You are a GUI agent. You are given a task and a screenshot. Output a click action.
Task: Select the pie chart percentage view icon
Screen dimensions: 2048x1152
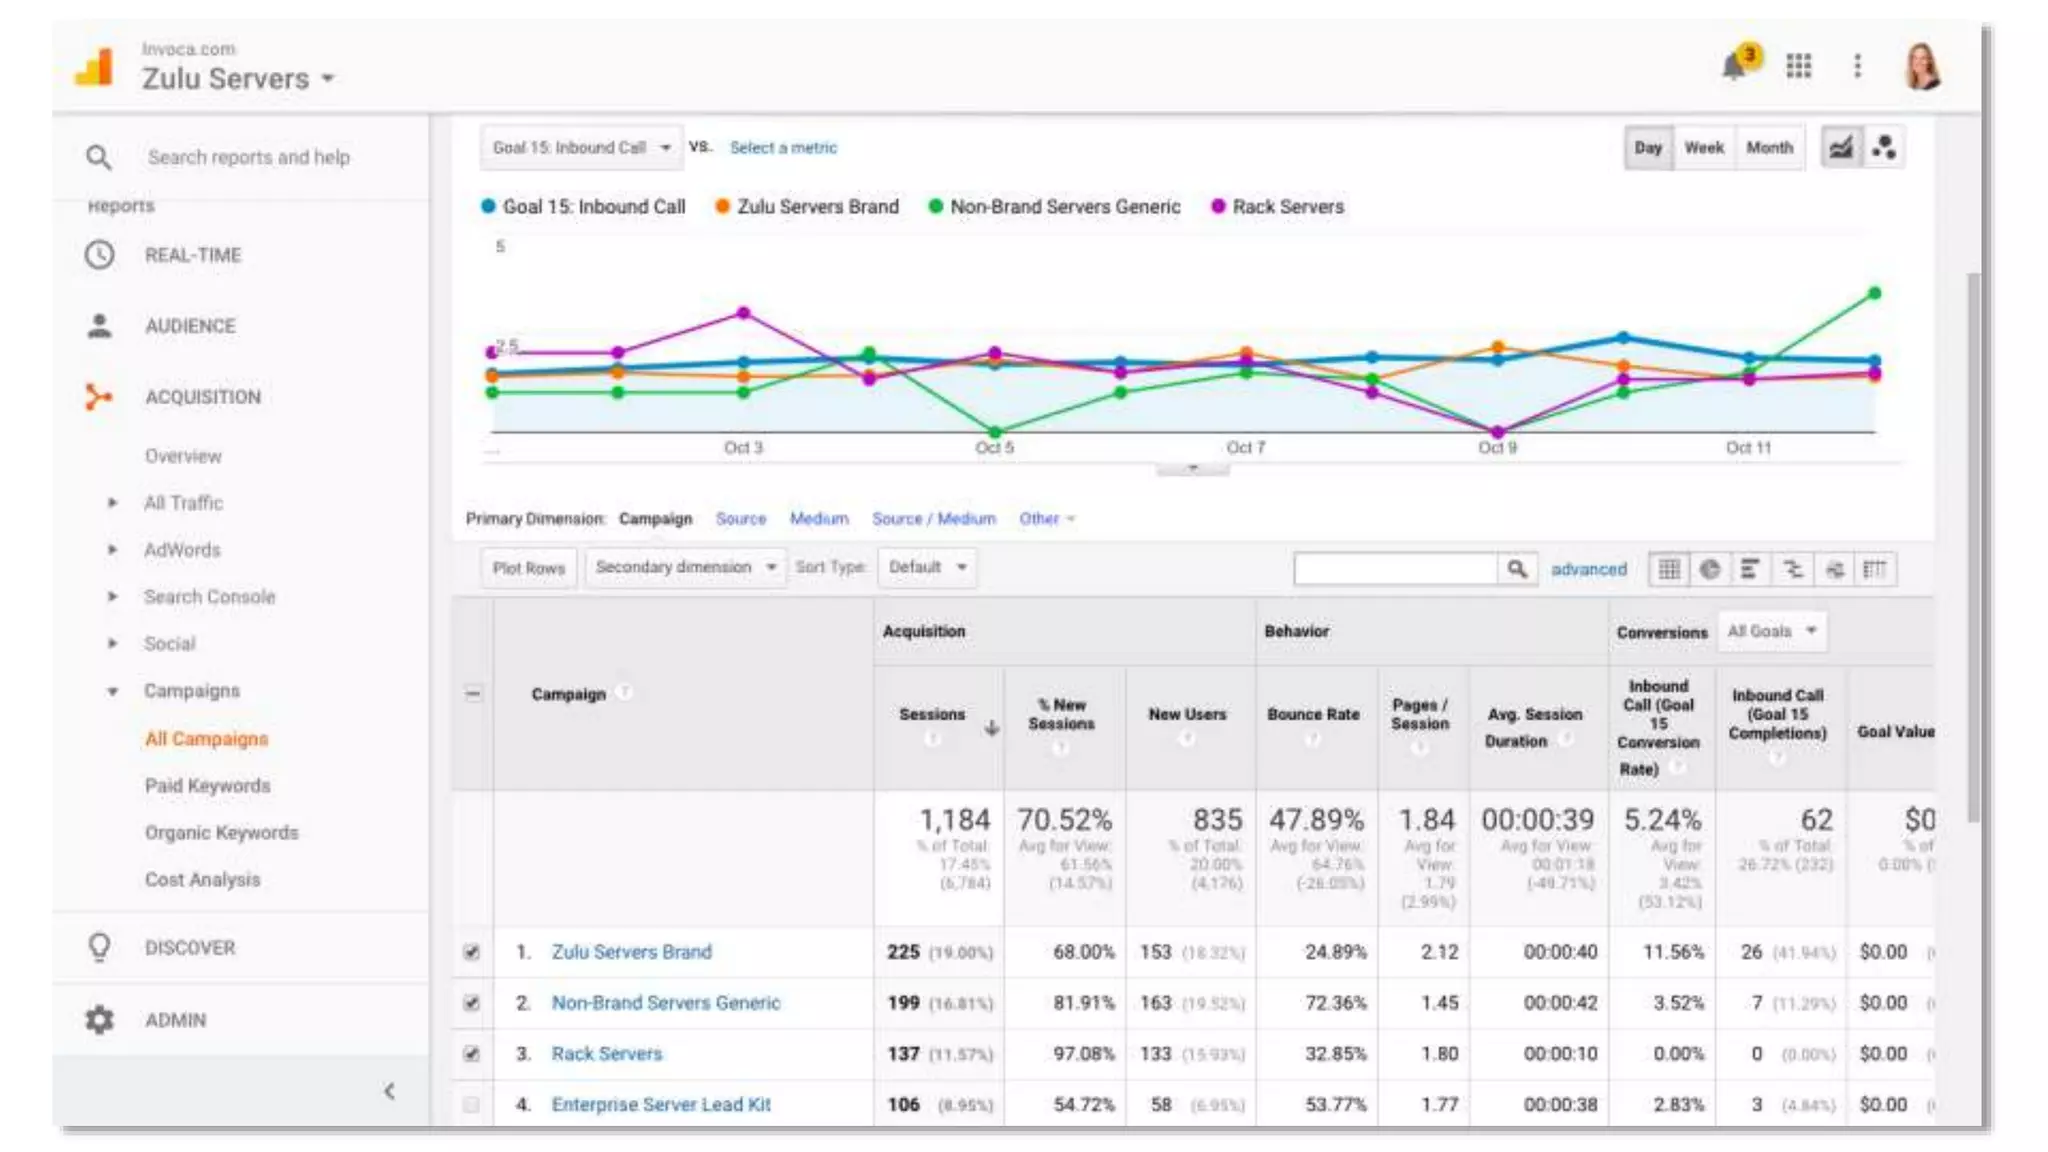(x=1710, y=569)
